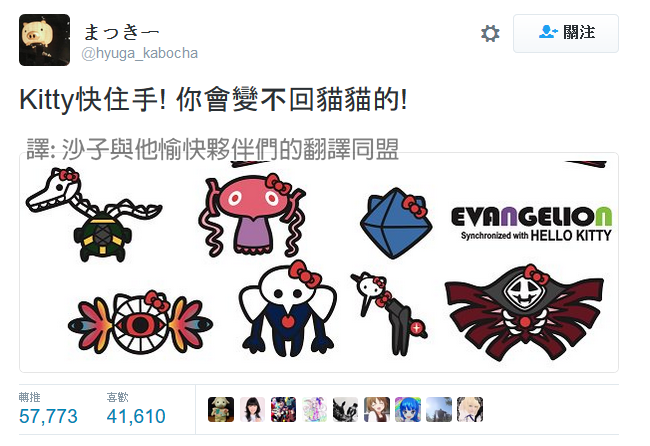Click the 關注 follow button

pyautogui.click(x=565, y=34)
